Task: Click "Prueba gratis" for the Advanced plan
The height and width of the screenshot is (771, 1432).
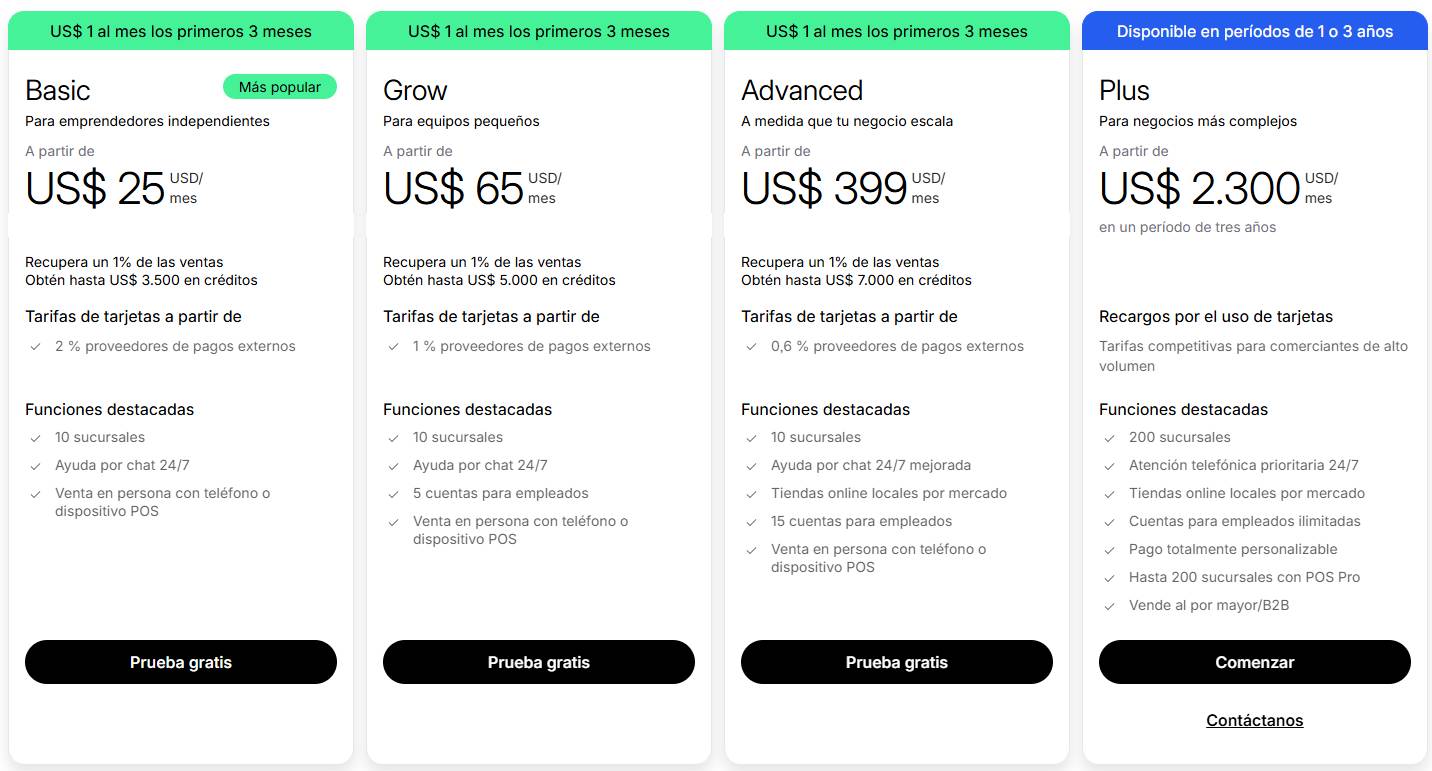Action: pos(896,662)
